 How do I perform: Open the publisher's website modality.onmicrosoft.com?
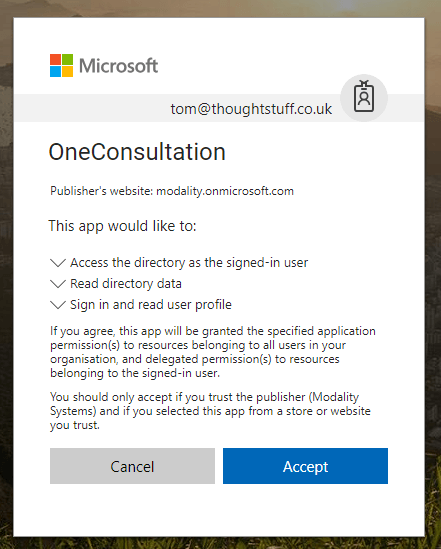225,191
